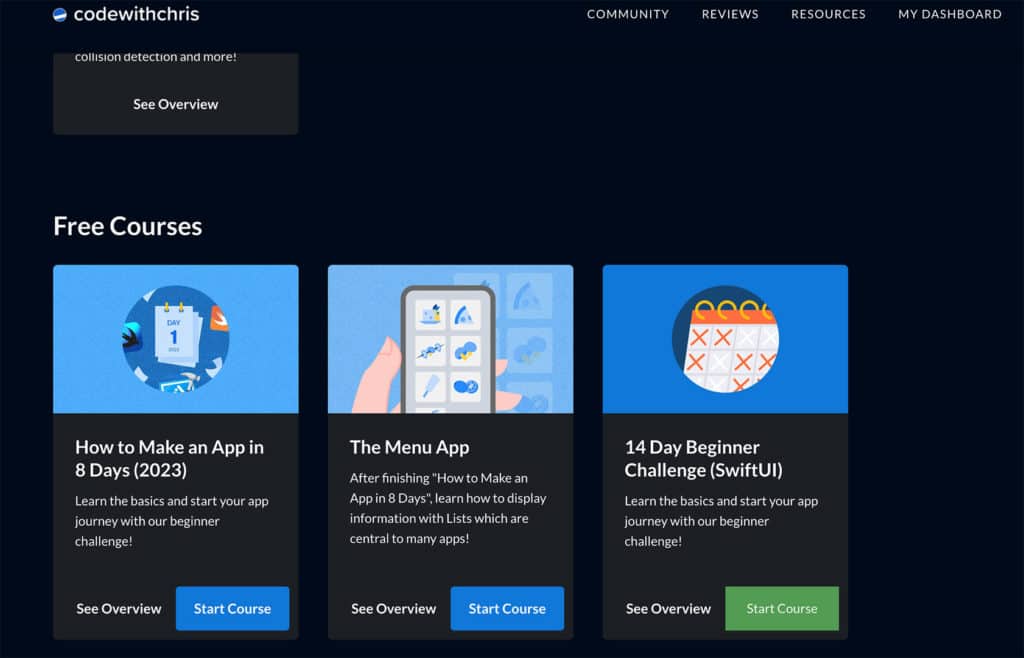This screenshot has width=1024, height=658.
Task: Click the Free Courses section heading
Action: (x=127, y=226)
